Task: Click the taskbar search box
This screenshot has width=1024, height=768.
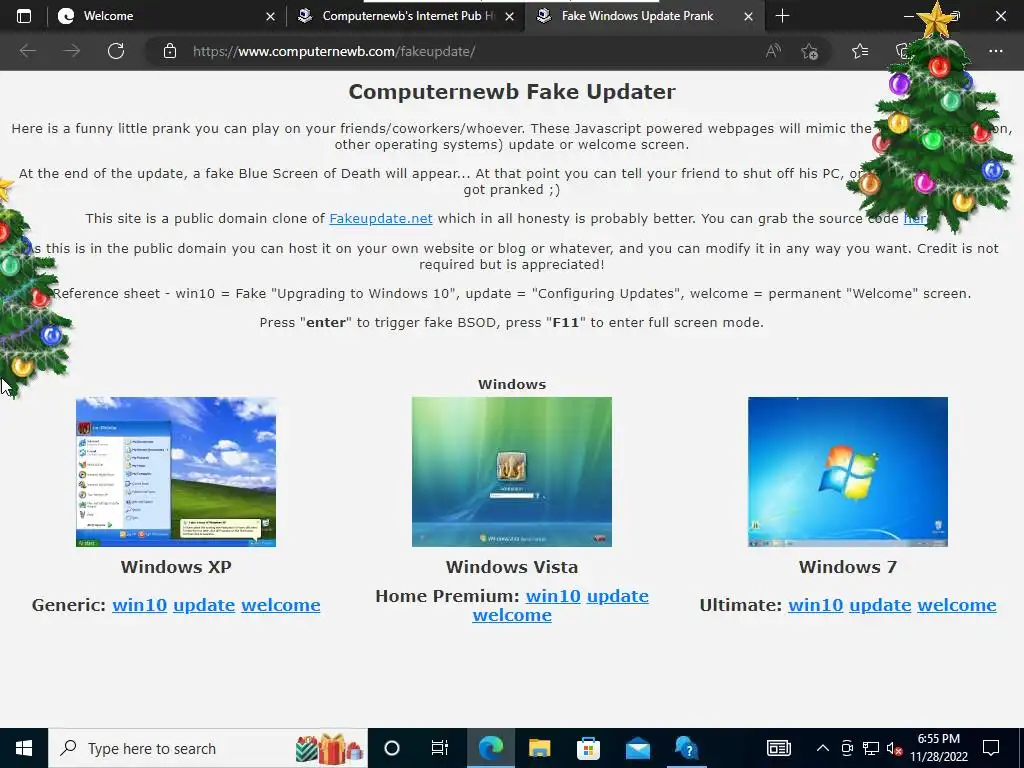Action: coord(208,748)
